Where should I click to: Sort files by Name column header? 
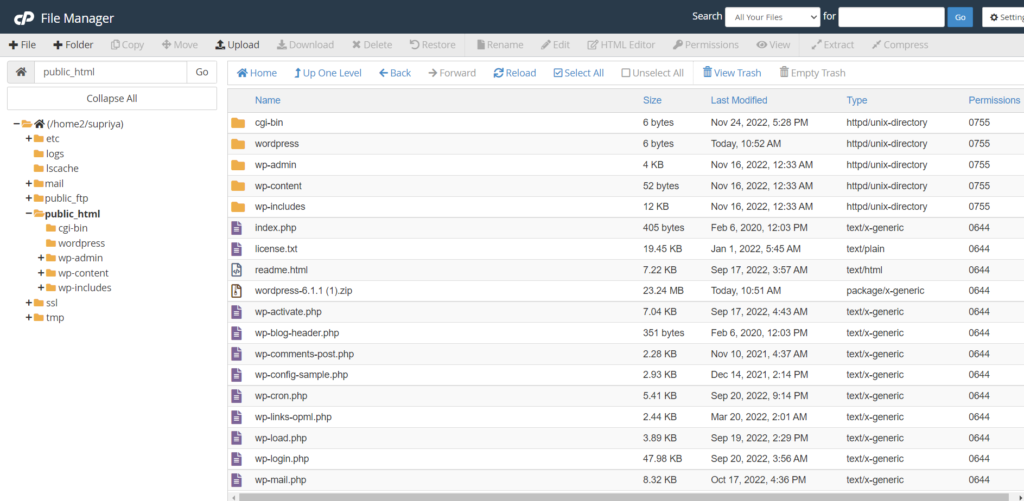point(268,100)
